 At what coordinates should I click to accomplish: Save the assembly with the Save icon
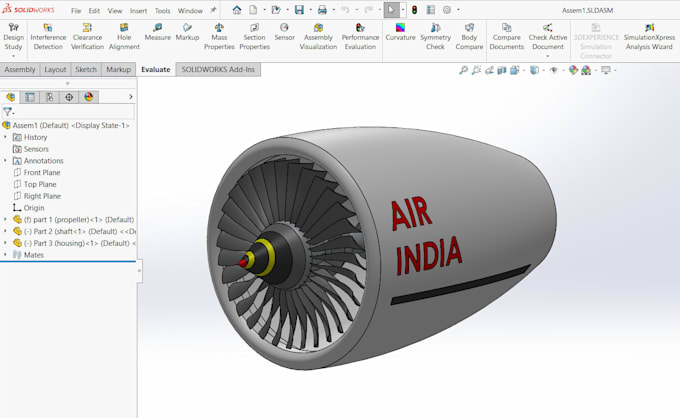(299, 10)
